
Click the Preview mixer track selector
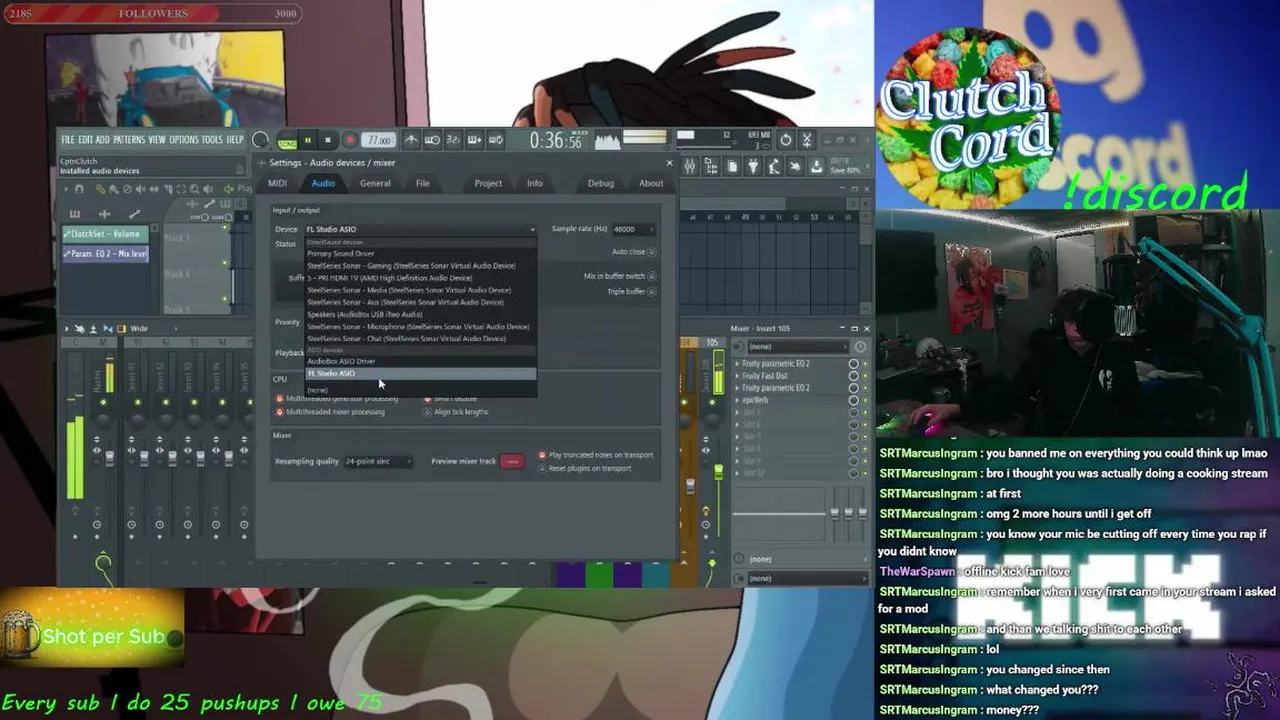(511, 461)
